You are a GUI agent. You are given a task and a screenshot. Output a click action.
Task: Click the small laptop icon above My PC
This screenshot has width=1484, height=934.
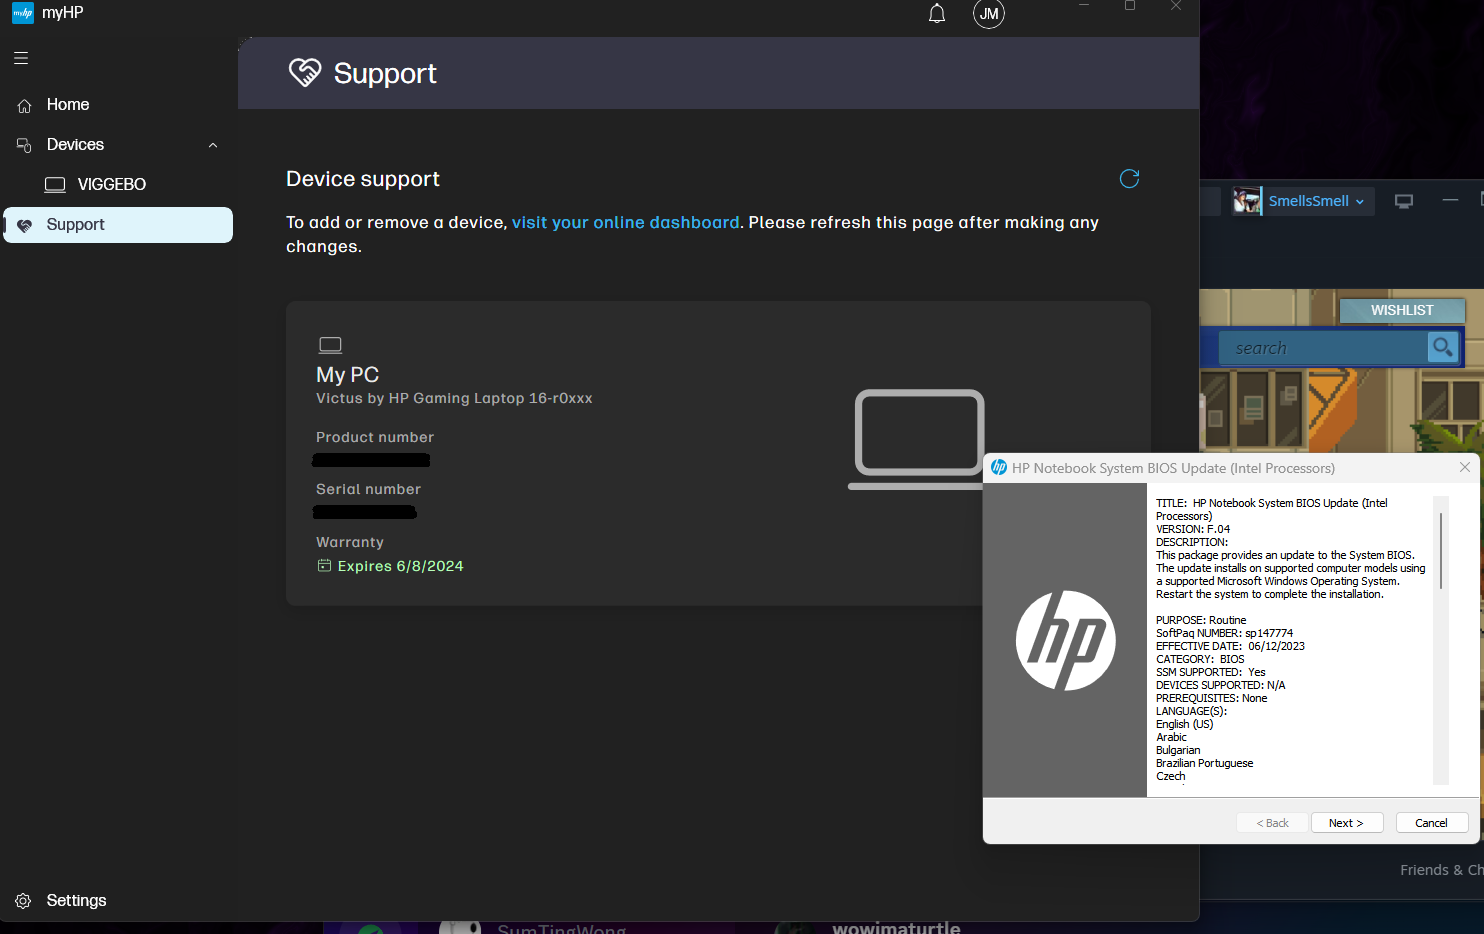click(x=330, y=345)
